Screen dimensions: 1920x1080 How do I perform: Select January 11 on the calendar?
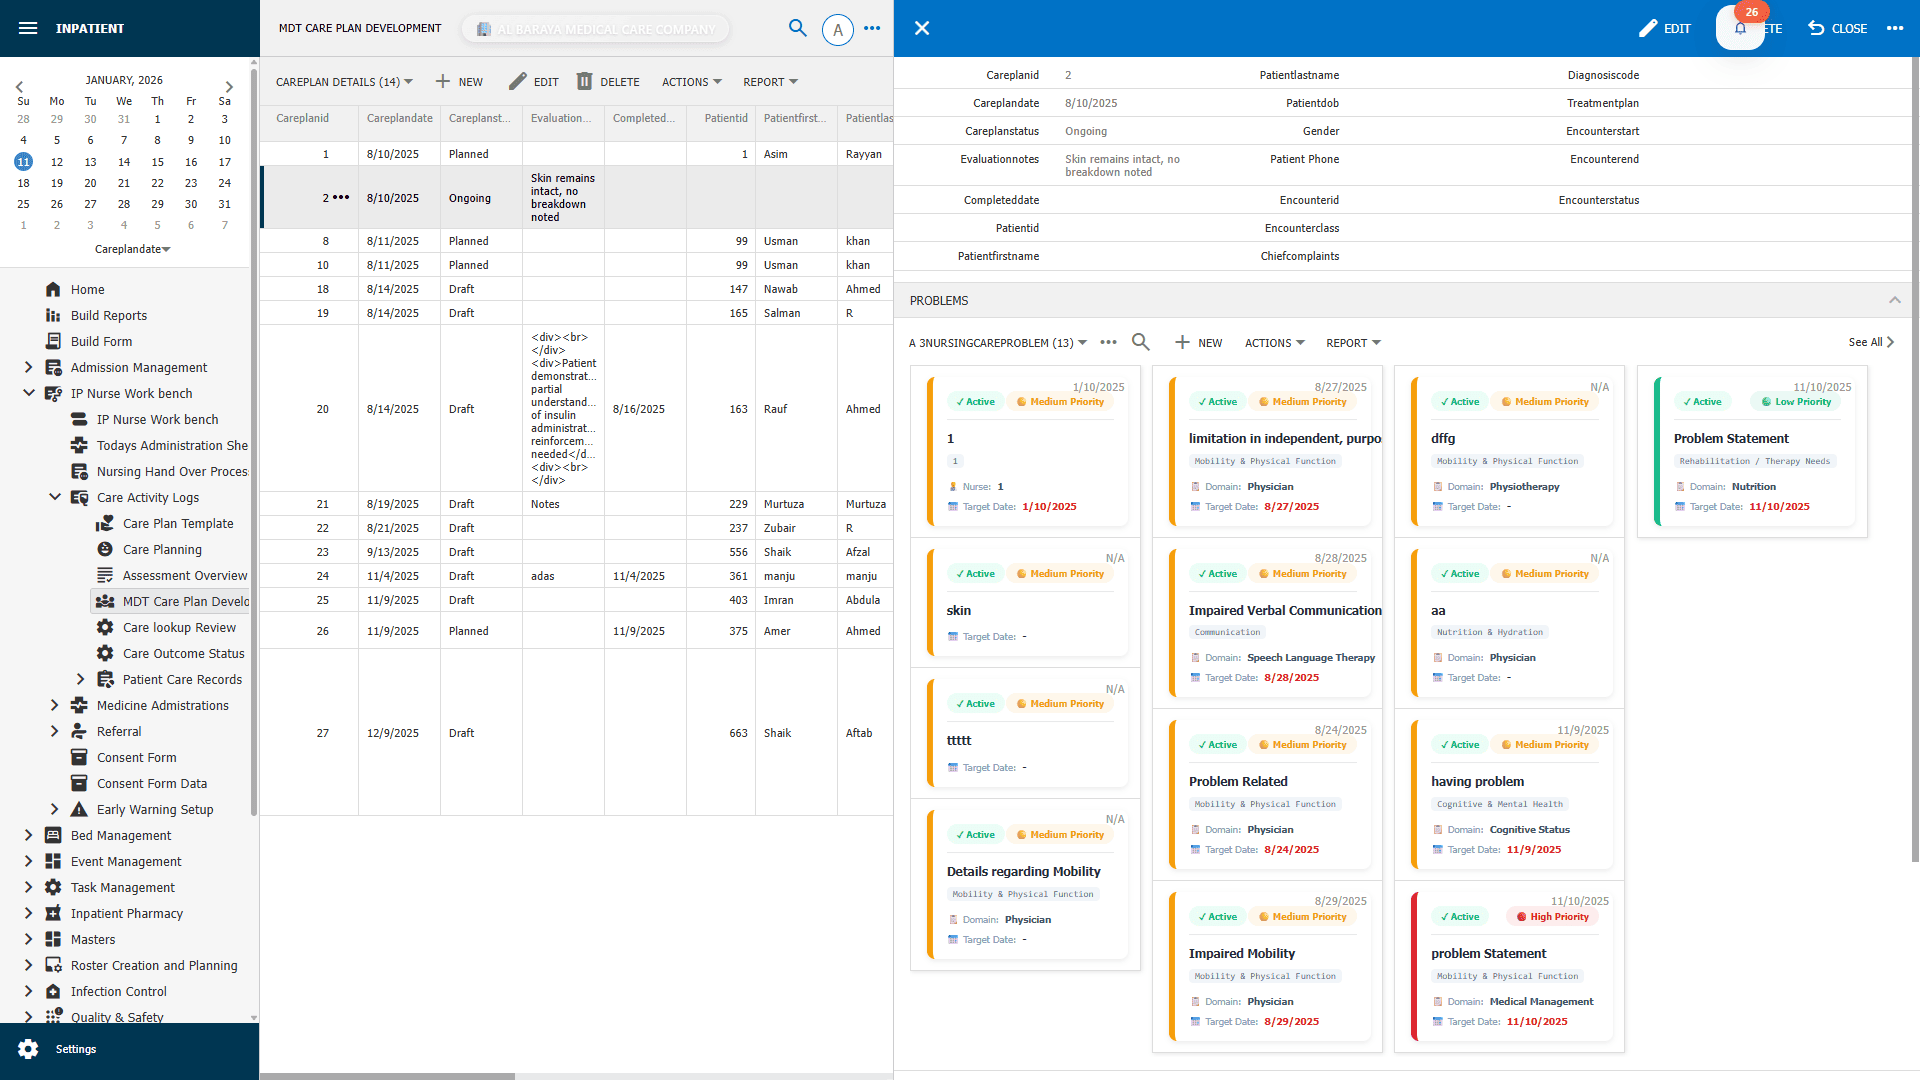[x=23, y=161]
